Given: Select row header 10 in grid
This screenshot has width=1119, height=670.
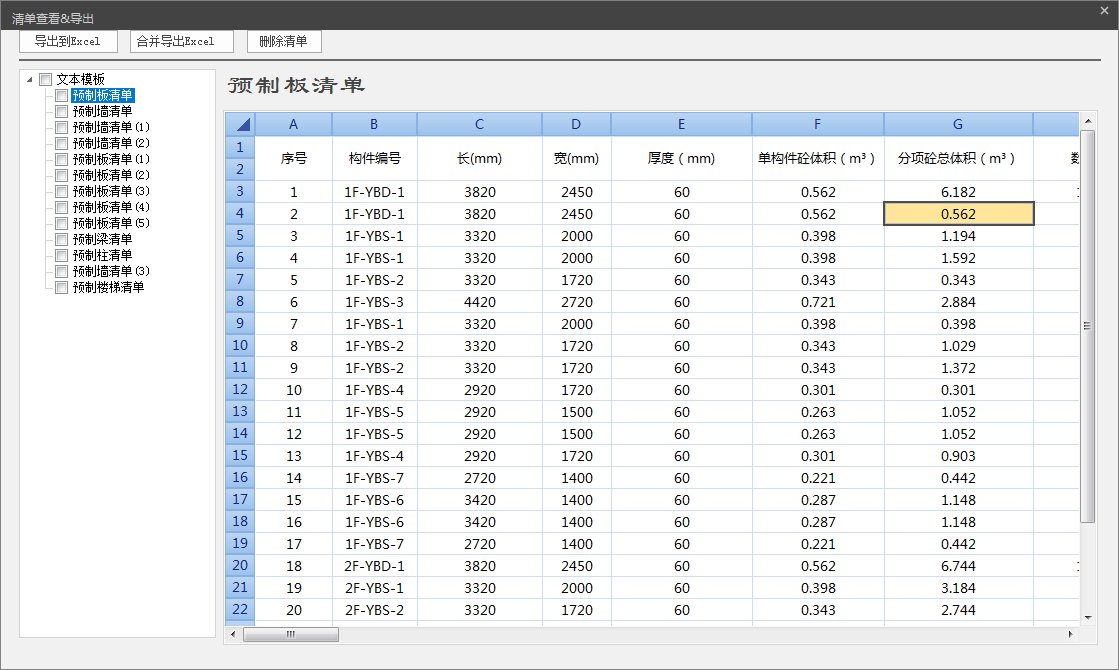Looking at the screenshot, I should pyautogui.click(x=240, y=346).
